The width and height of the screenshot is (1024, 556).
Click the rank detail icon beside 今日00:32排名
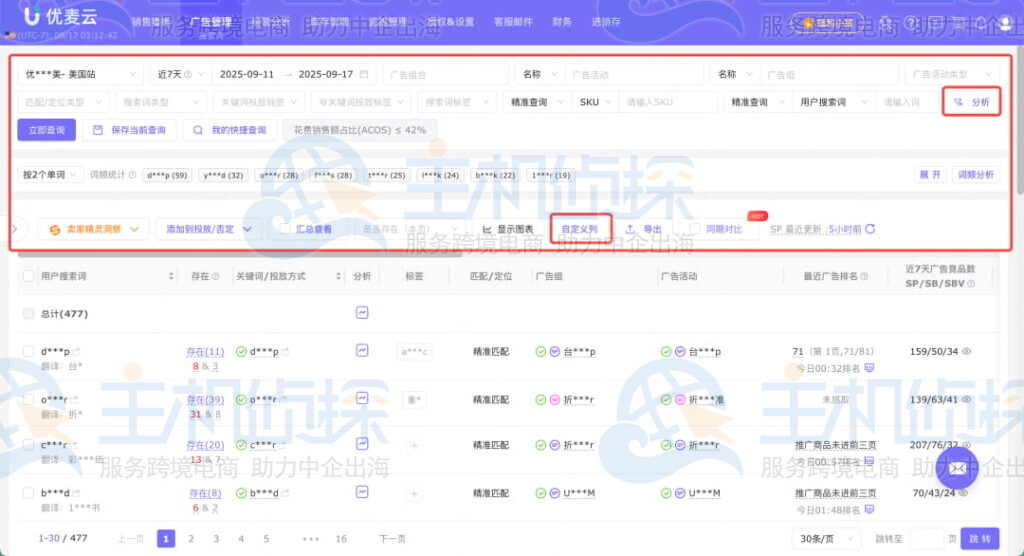(x=869, y=368)
